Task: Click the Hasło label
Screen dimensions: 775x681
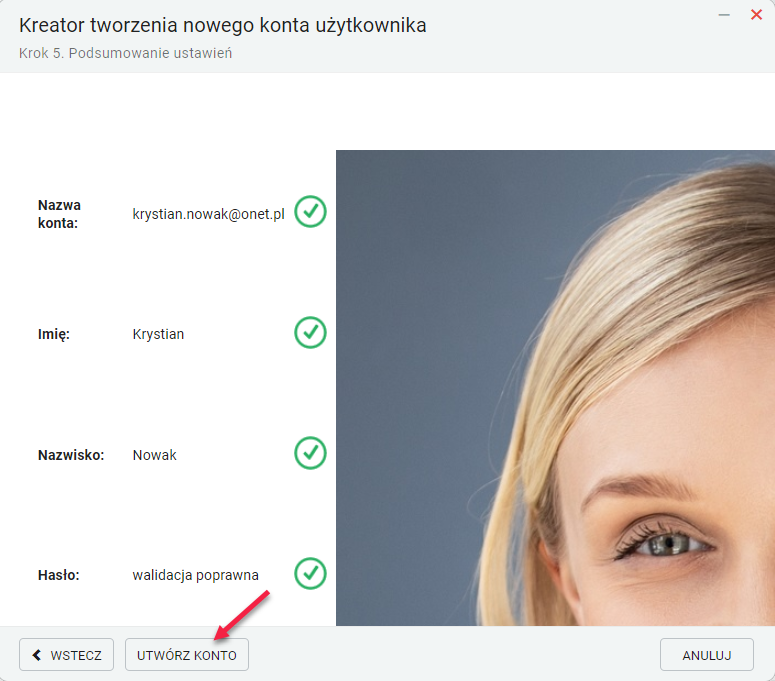Action: point(59,575)
